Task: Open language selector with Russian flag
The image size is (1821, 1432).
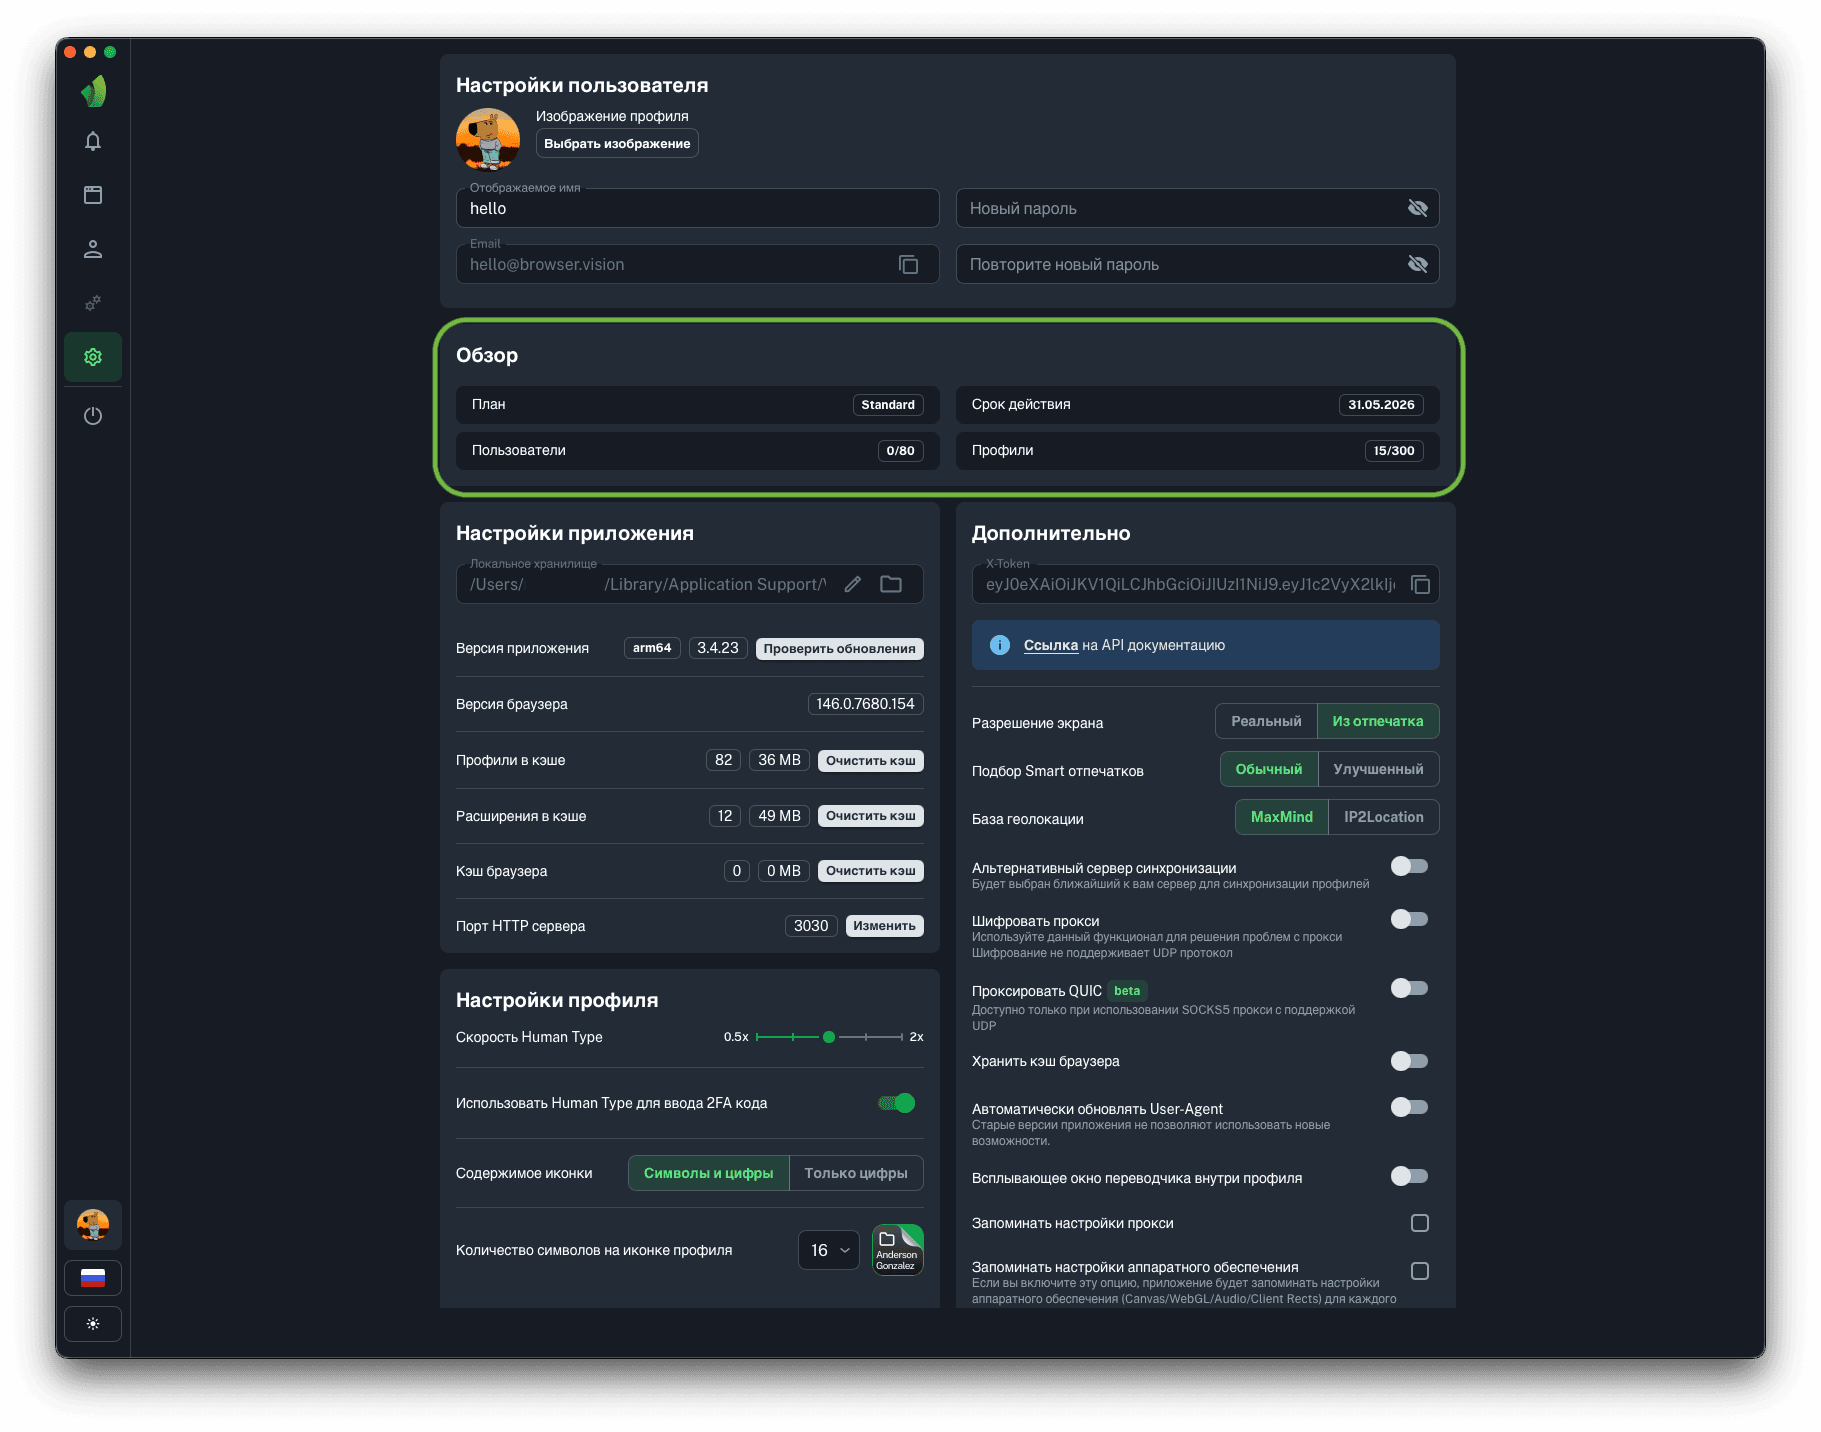Action: pos(93,1278)
